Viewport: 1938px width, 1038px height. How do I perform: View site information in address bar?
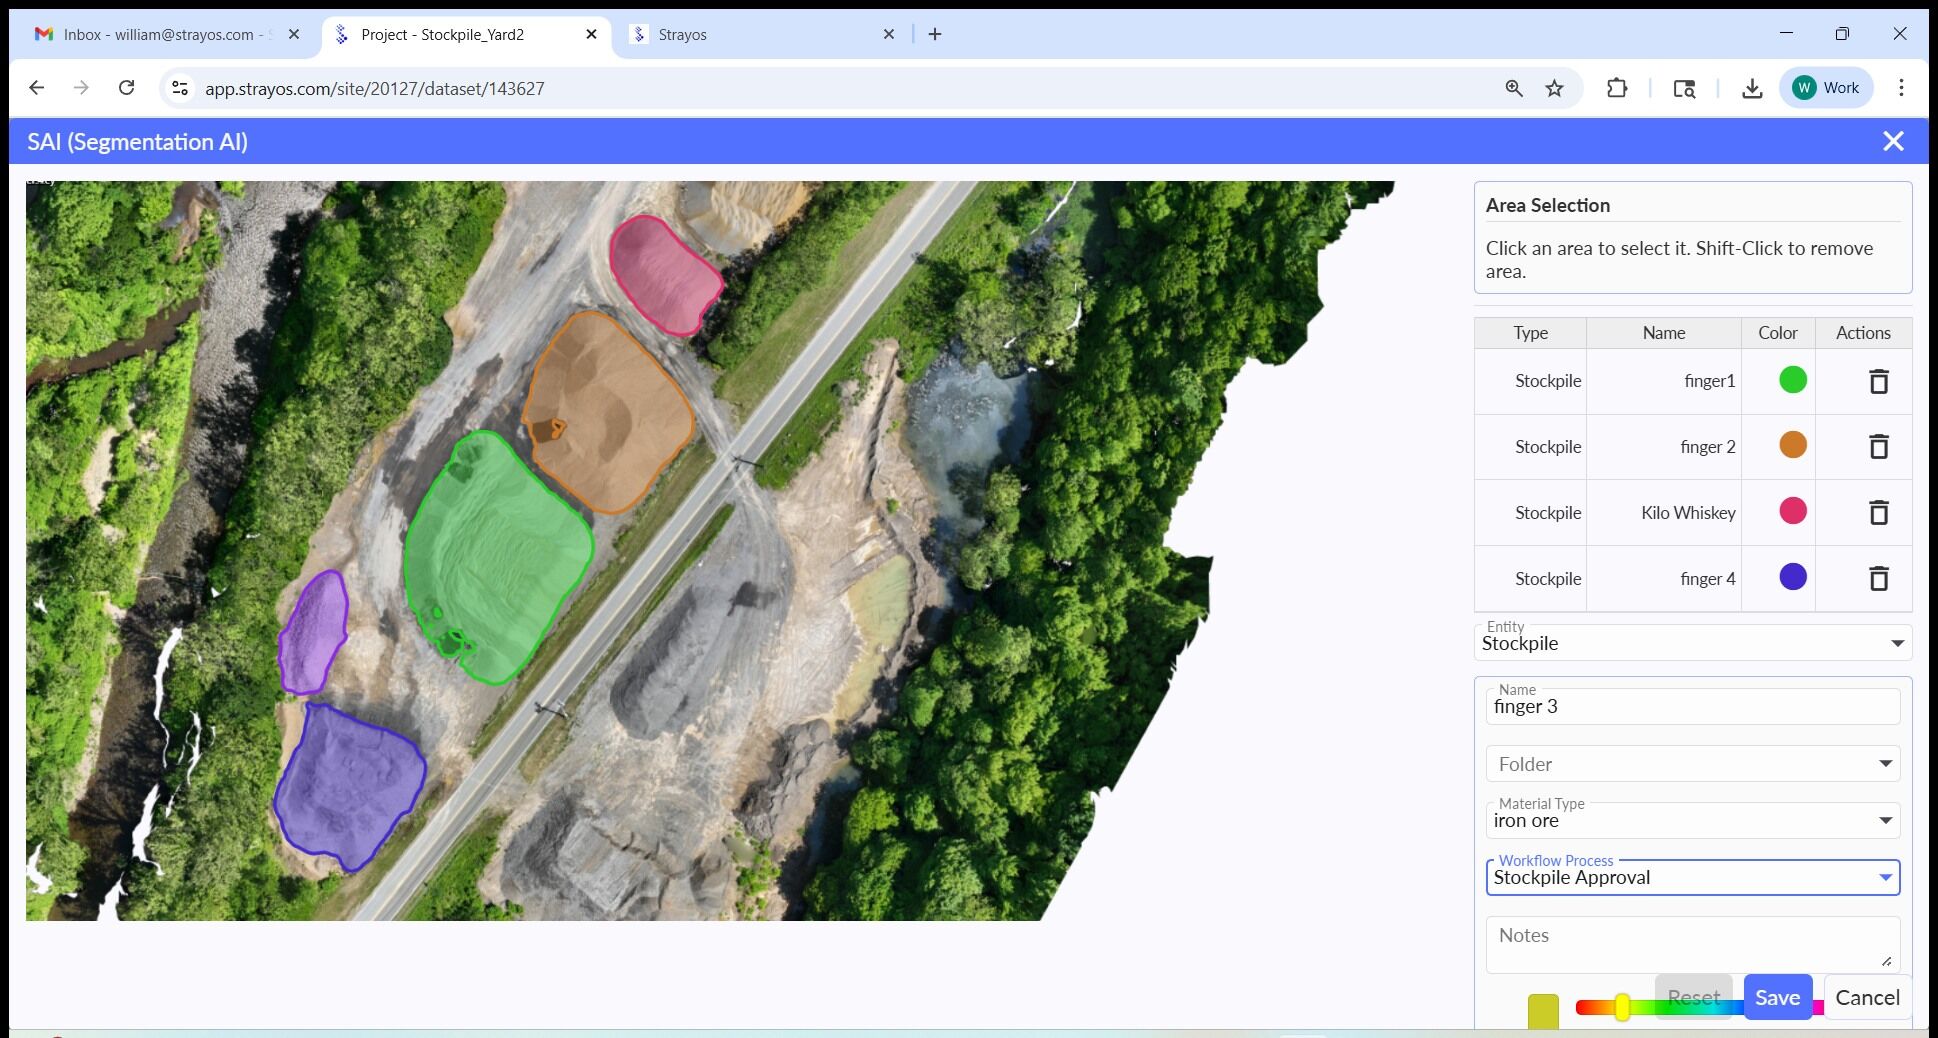[x=180, y=88]
